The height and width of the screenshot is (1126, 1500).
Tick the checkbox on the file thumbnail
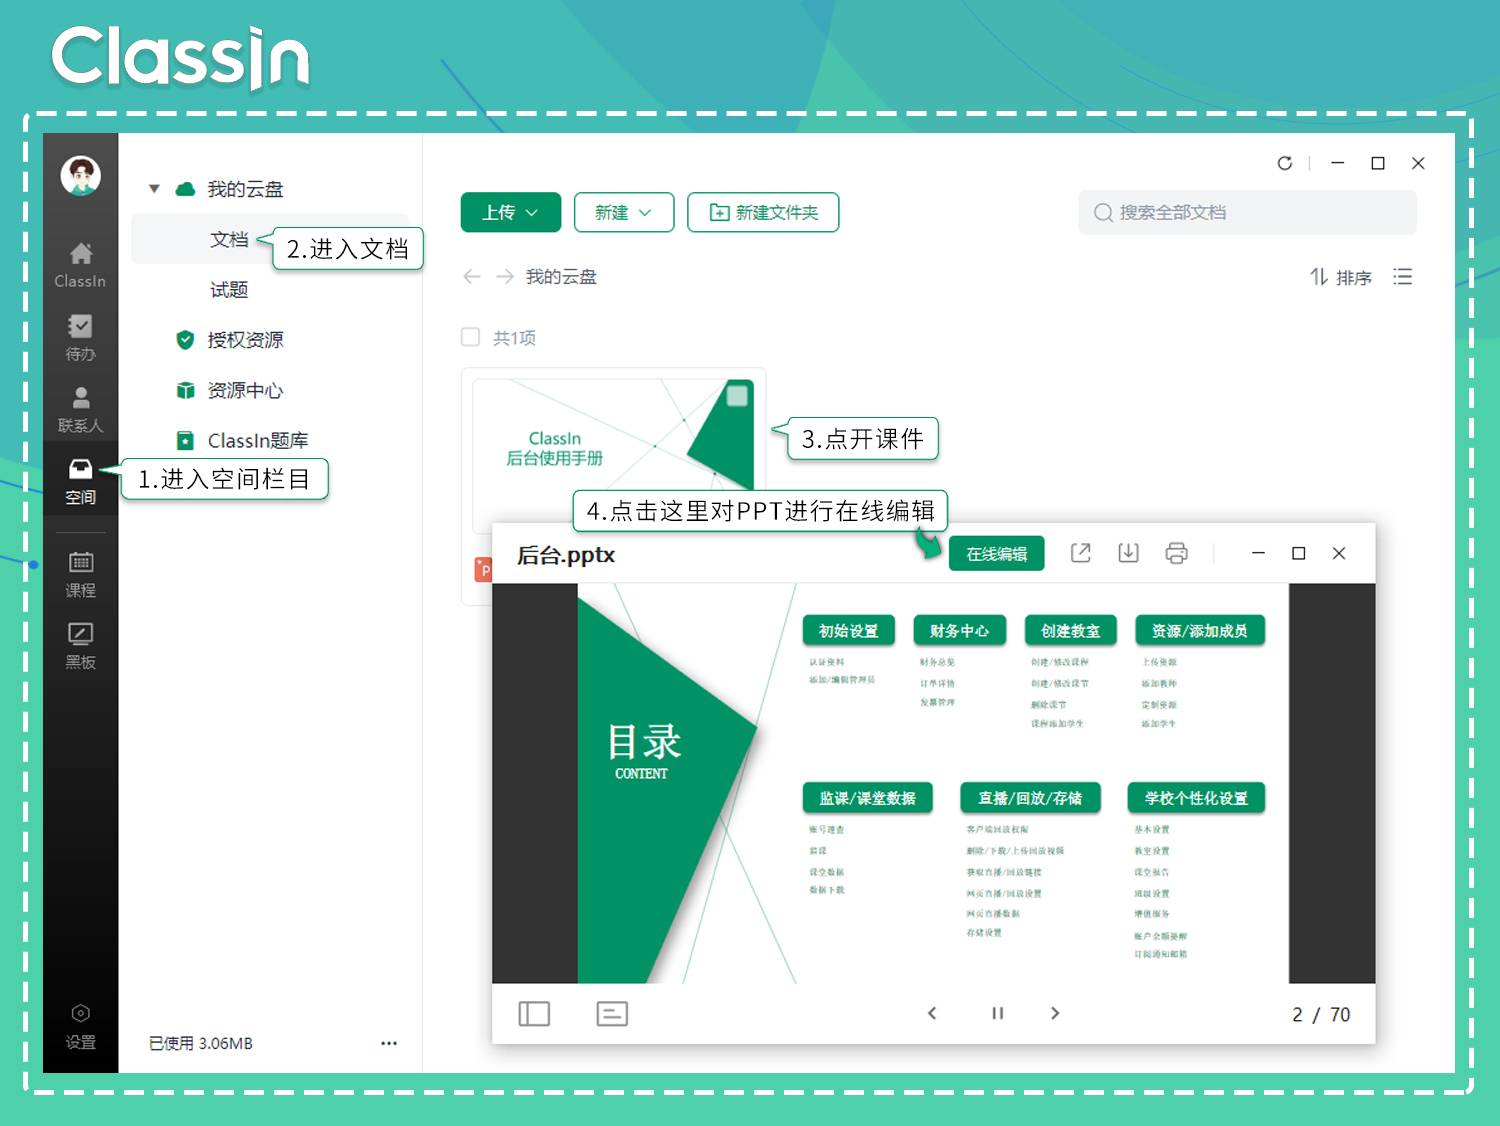point(737,395)
